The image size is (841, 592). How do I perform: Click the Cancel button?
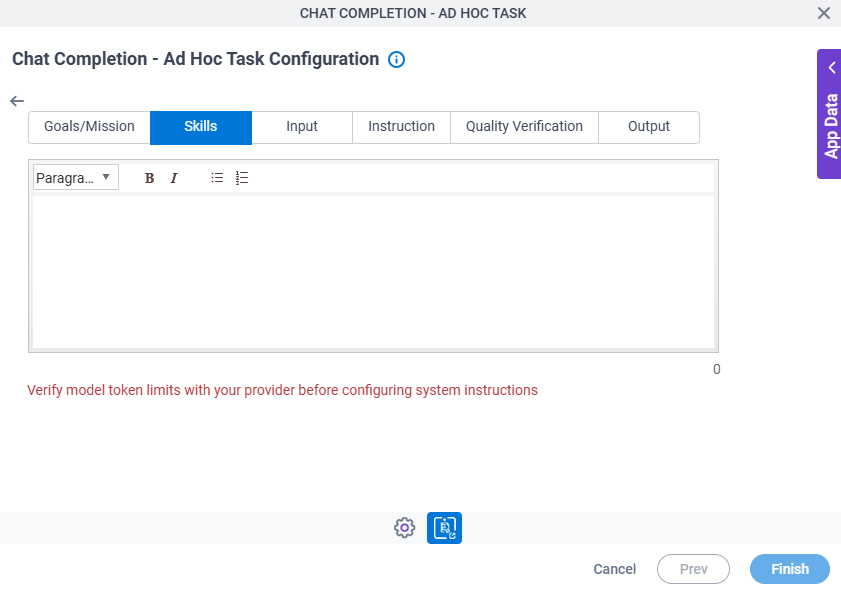coord(615,569)
